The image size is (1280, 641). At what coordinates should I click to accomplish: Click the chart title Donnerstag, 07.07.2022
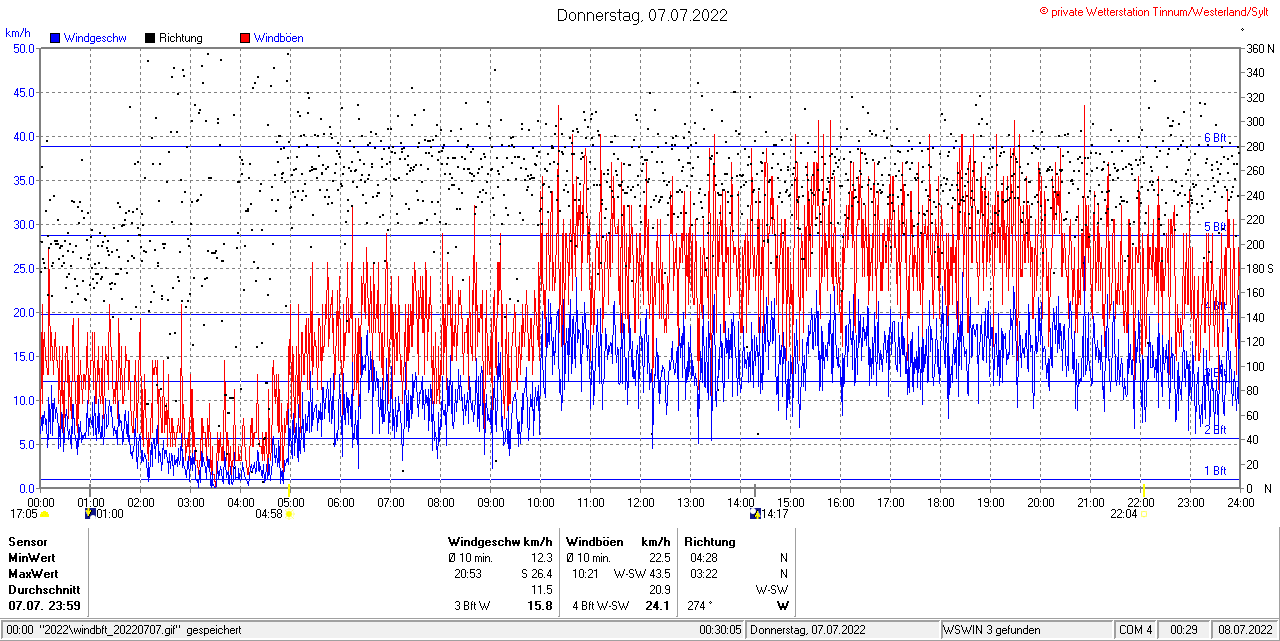(x=642, y=15)
